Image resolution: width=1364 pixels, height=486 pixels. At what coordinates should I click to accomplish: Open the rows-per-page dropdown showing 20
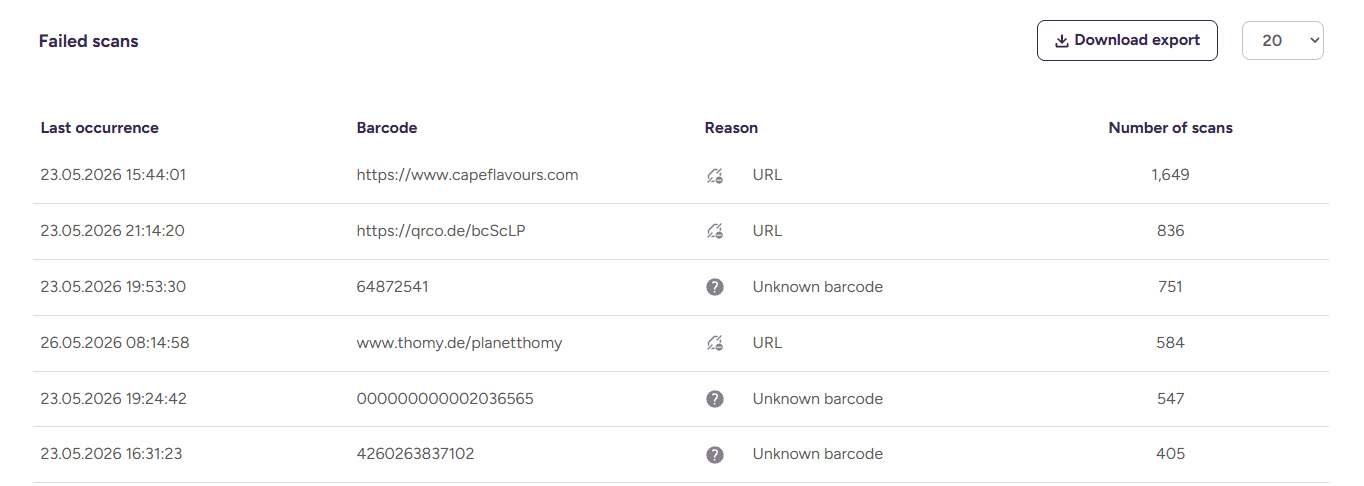click(x=1283, y=41)
